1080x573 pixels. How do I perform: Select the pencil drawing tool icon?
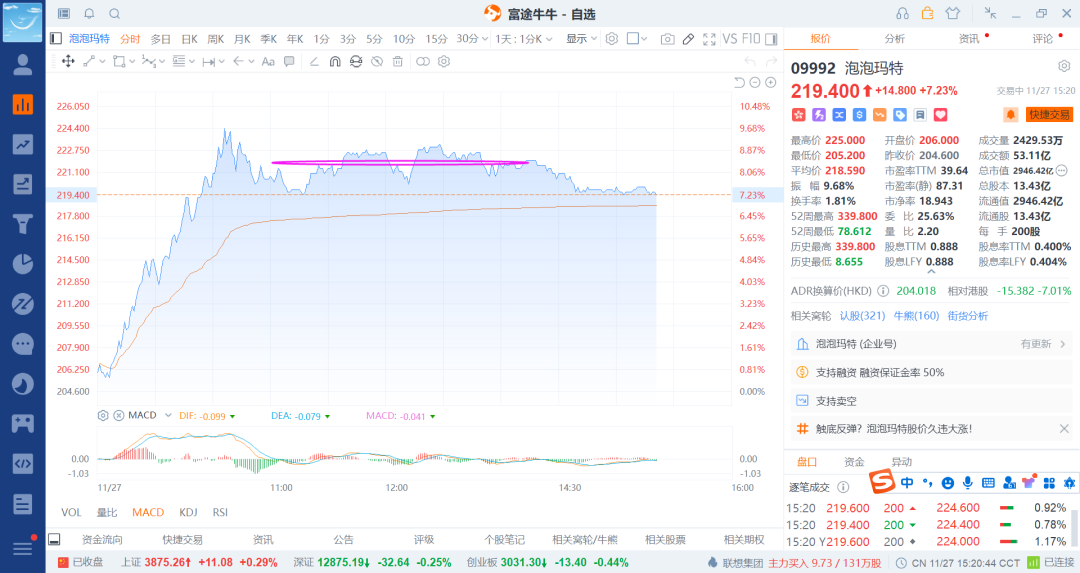click(x=688, y=39)
